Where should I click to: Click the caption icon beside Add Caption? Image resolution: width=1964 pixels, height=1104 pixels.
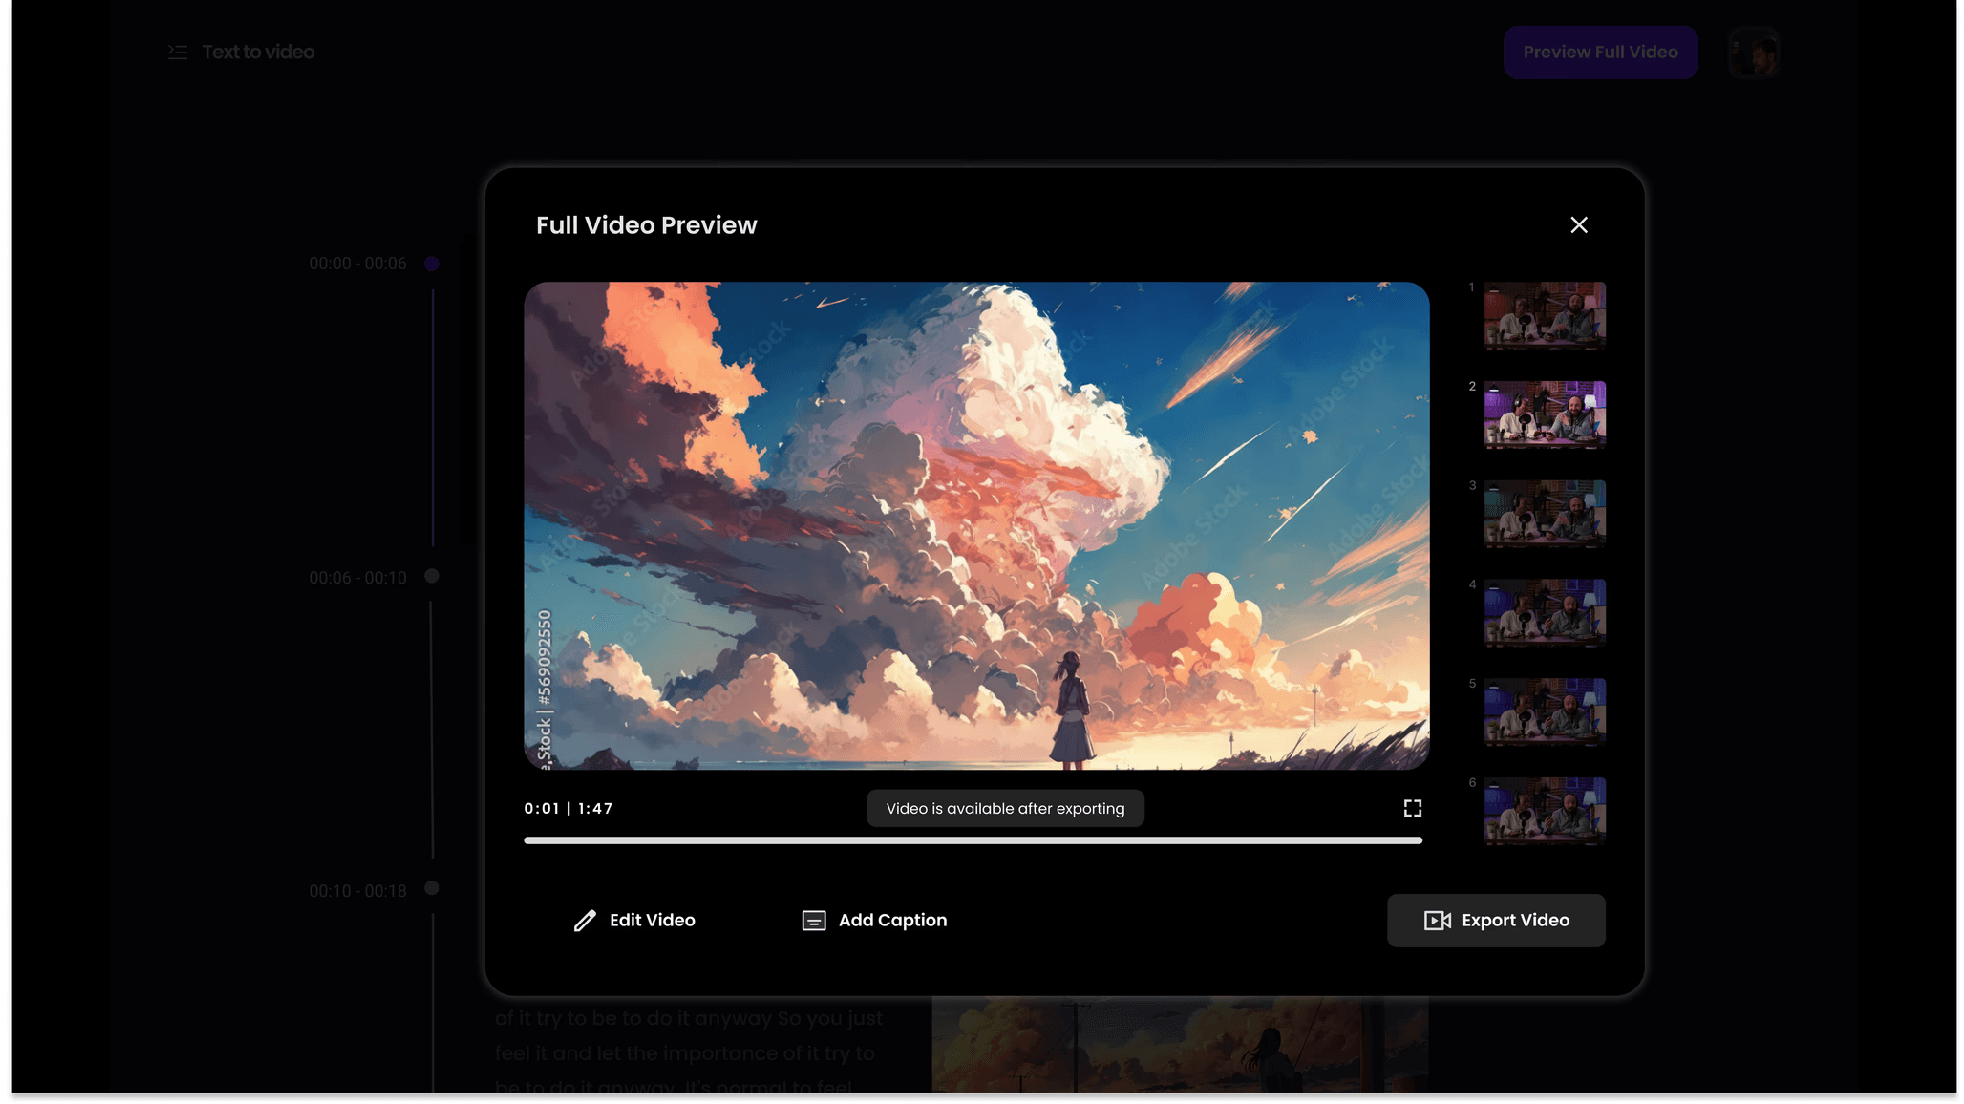click(814, 920)
